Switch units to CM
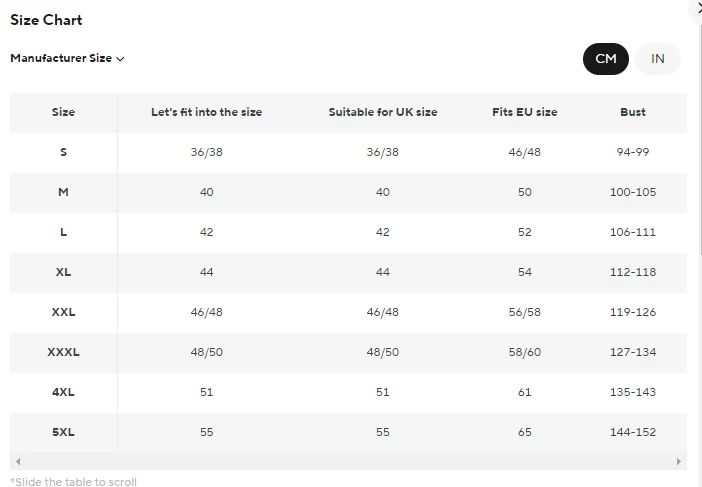The image size is (702, 487). [605, 59]
